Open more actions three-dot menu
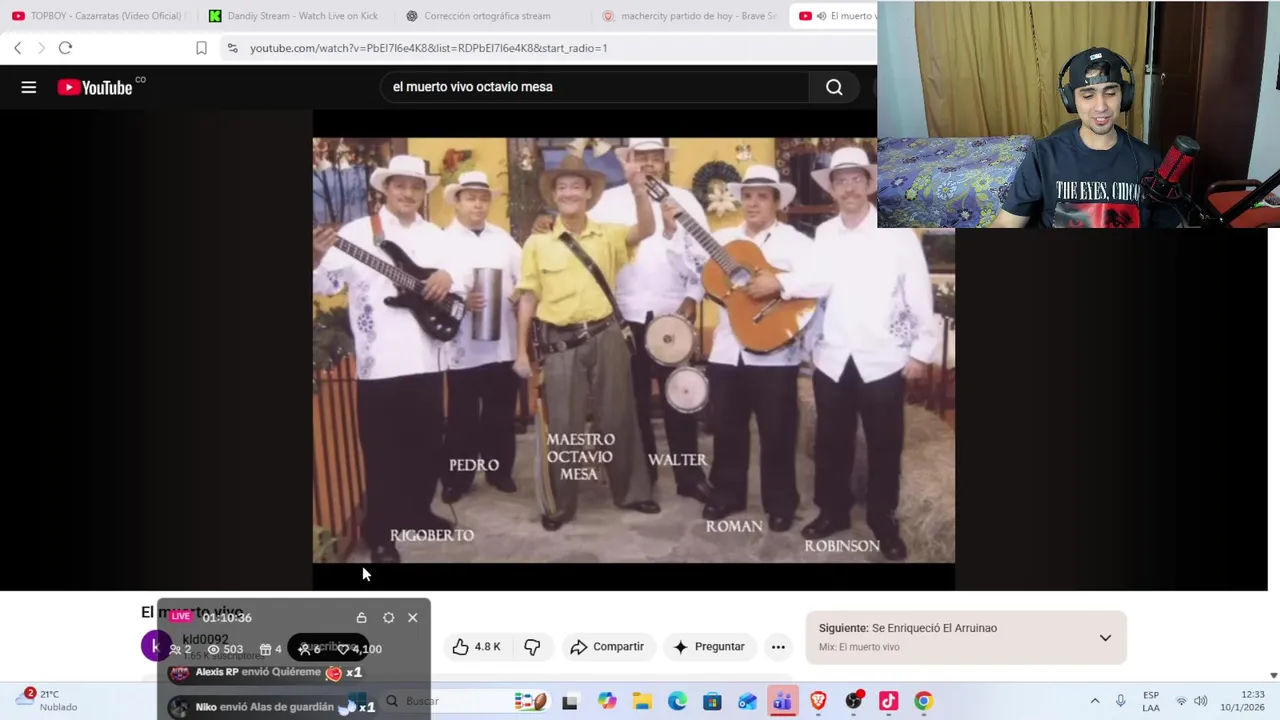This screenshot has height=720, width=1280. (x=778, y=647)
